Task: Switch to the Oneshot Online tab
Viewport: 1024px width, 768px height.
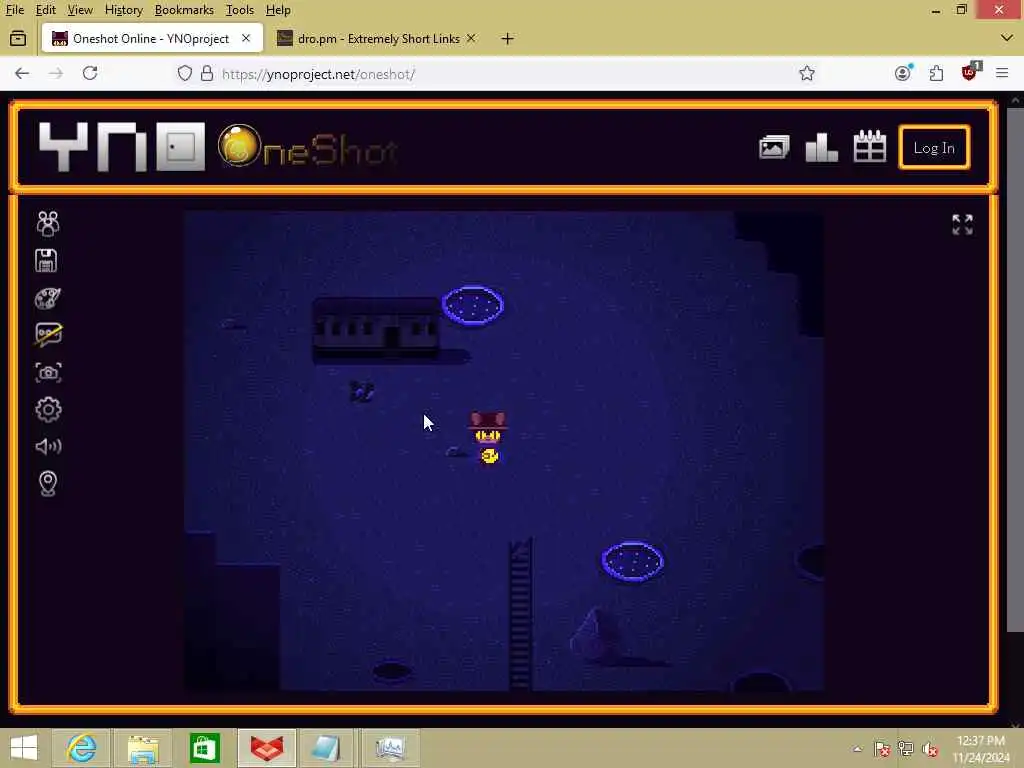Action: point(152,39)
